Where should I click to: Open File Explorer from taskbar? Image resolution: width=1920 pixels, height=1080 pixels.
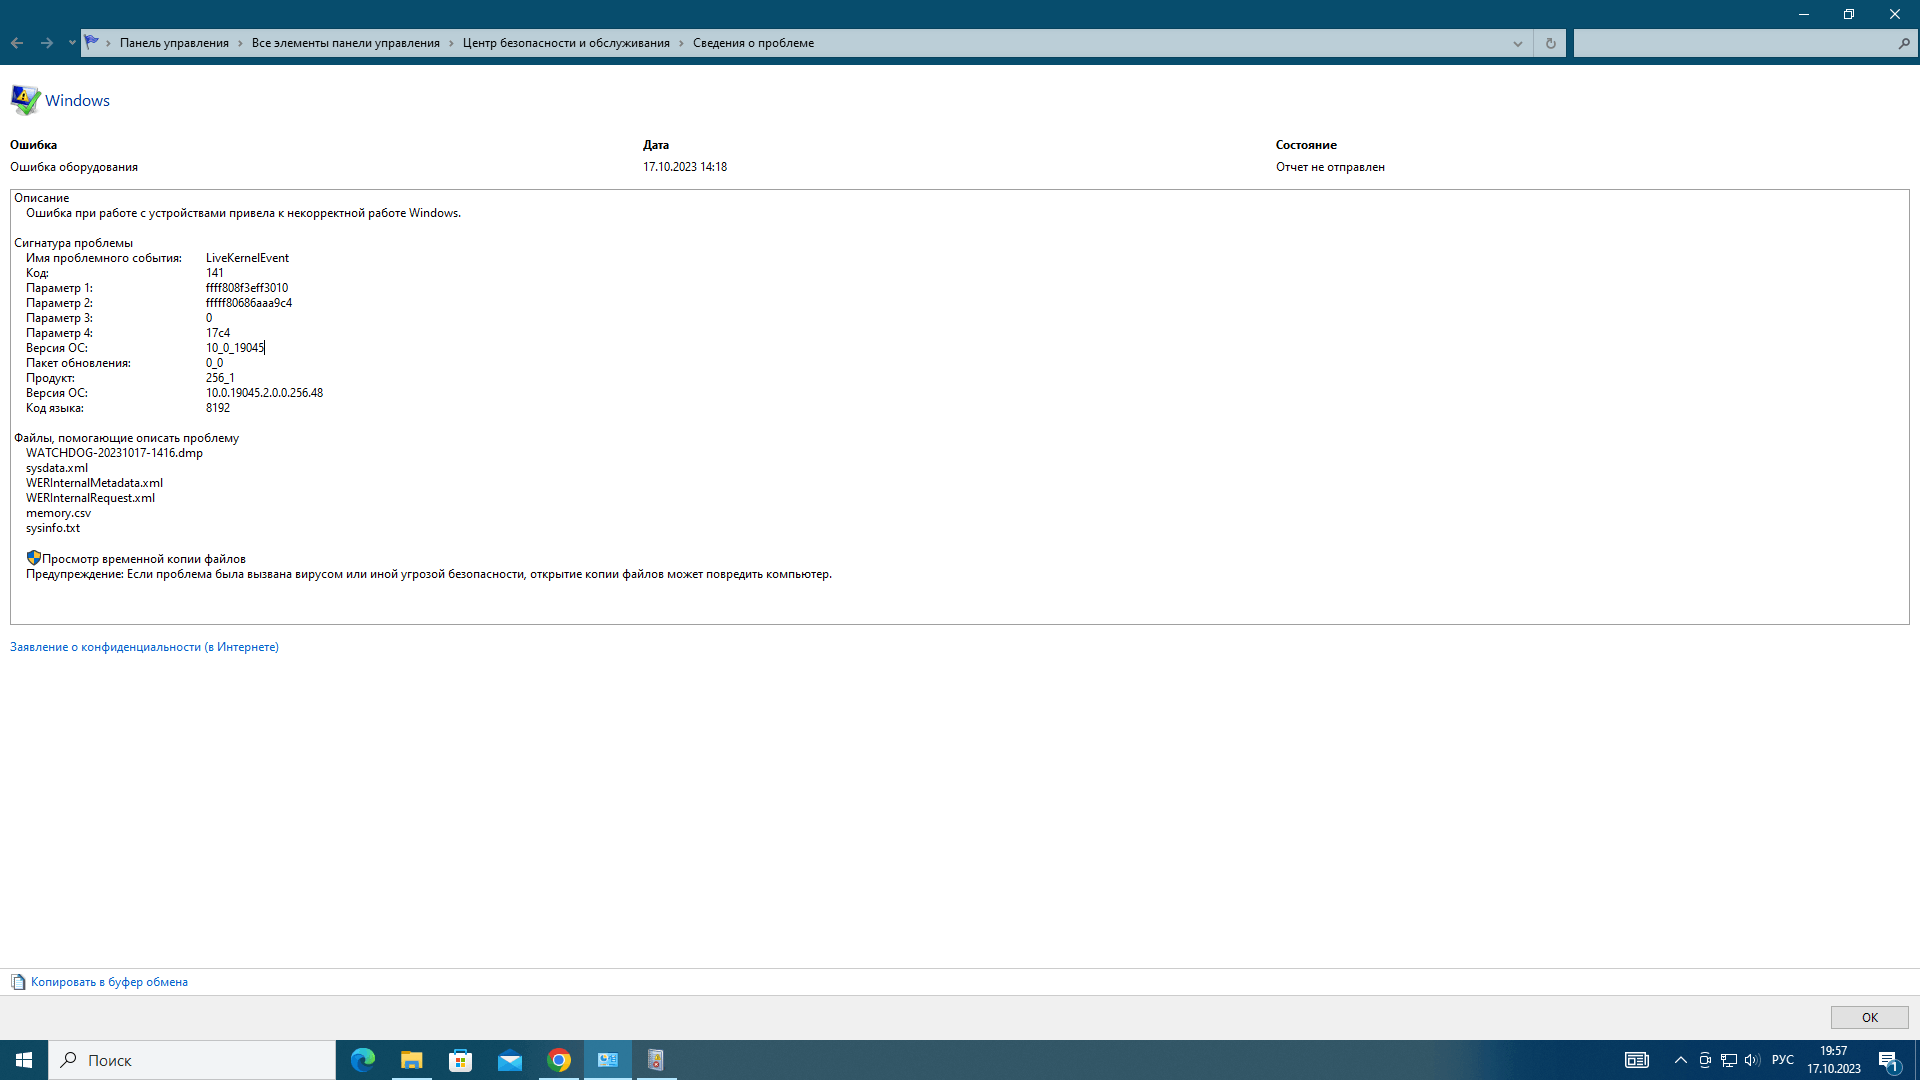click(411, 1060)
